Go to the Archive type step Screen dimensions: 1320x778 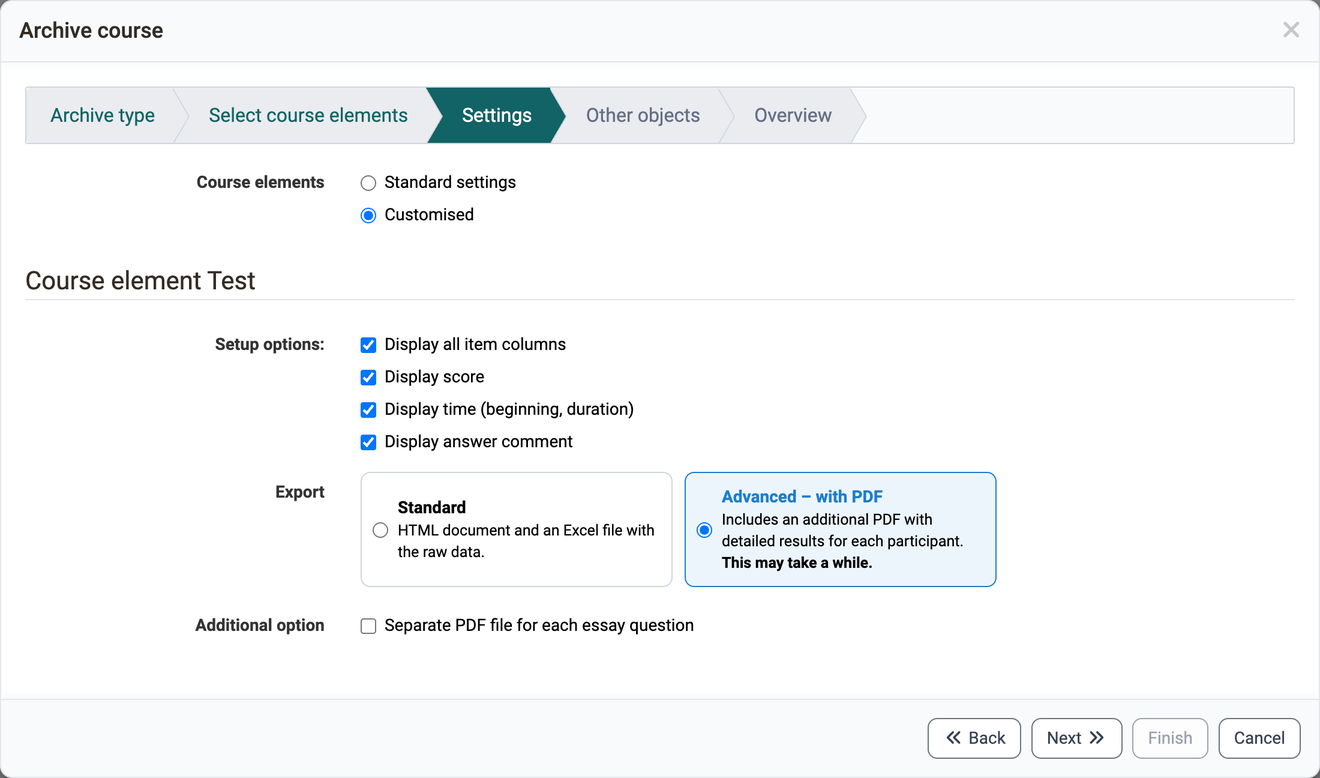click(x=102, y=115)
